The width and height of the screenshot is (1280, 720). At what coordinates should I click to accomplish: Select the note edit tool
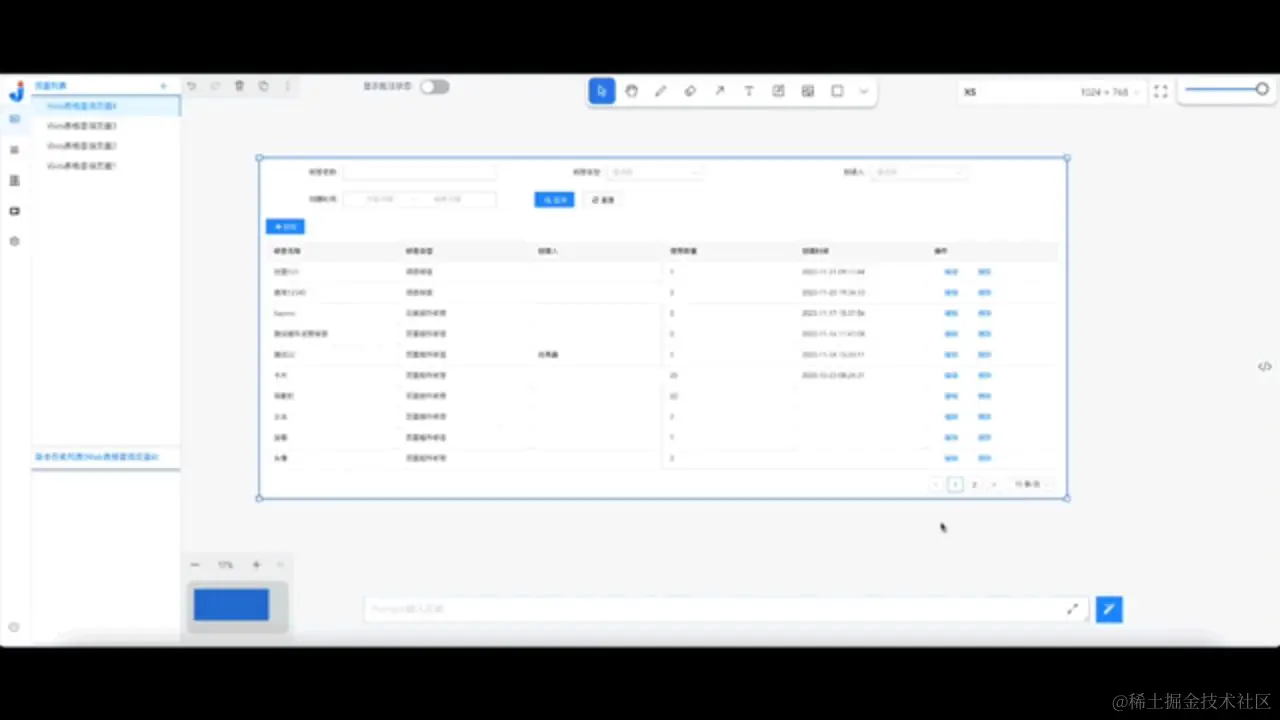778,91
